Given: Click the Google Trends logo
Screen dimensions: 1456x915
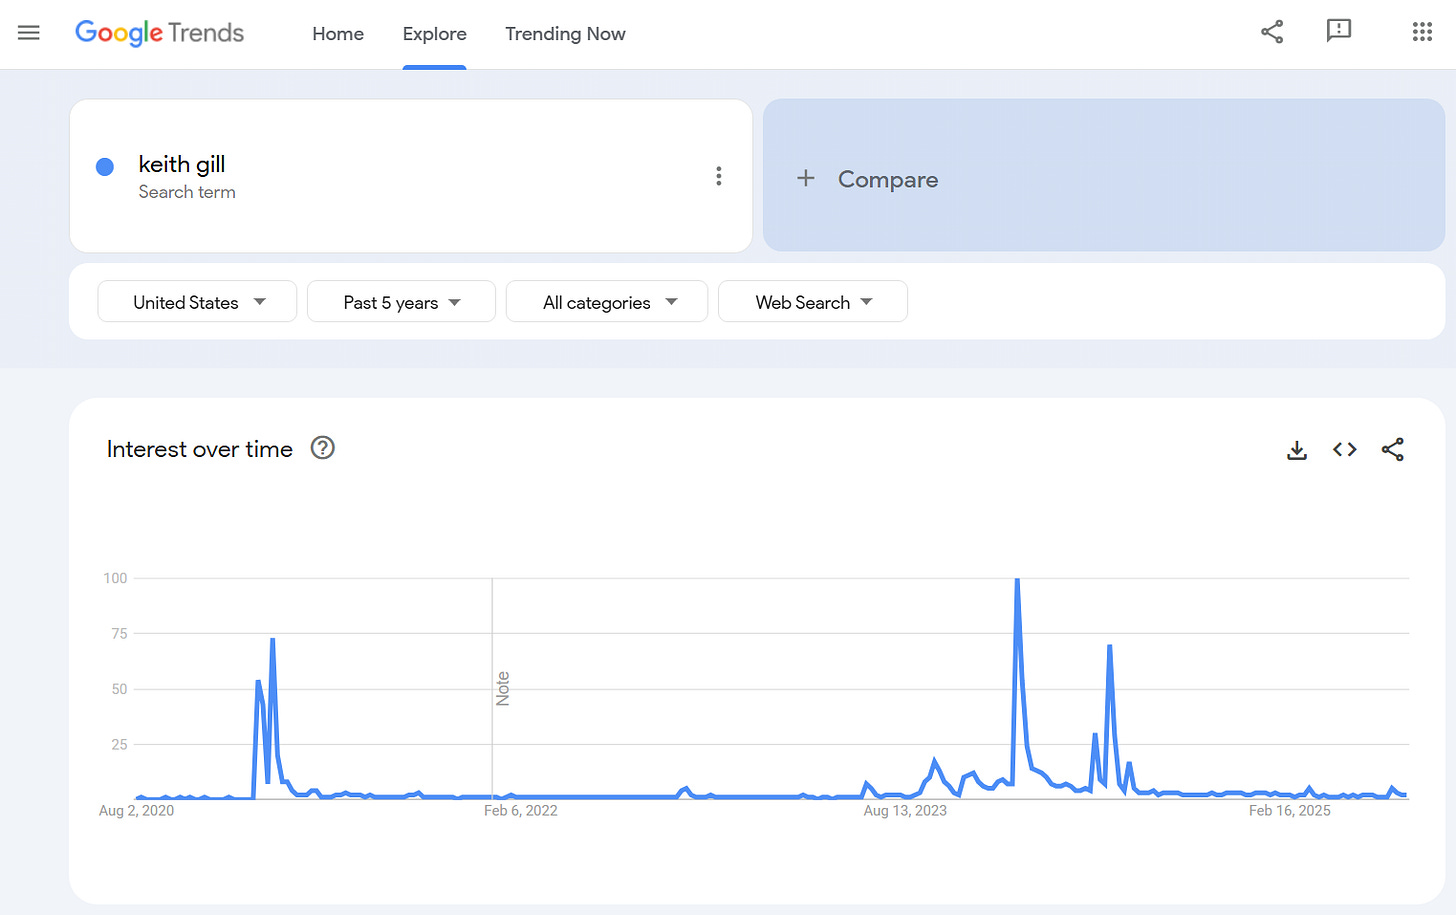Looking at the screenshot, I should click(160, 33).
